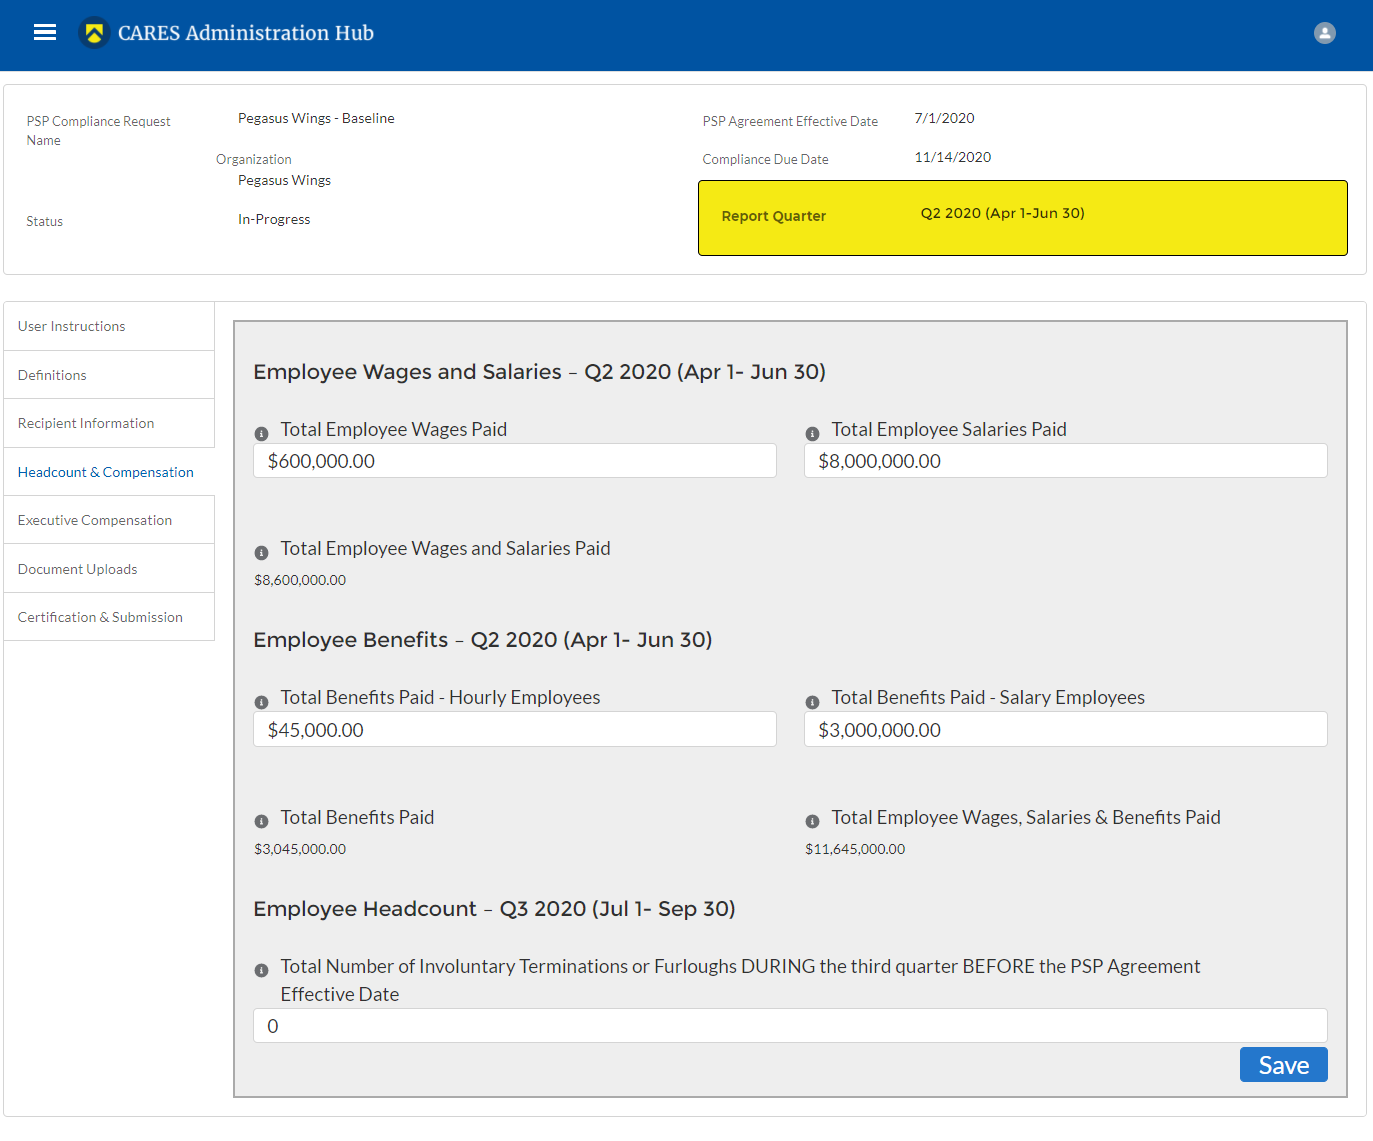The image size is (1373, 1141).
Task: Edit the Total Employee Salaries Paid field
Action: (x=1065, y=461)
